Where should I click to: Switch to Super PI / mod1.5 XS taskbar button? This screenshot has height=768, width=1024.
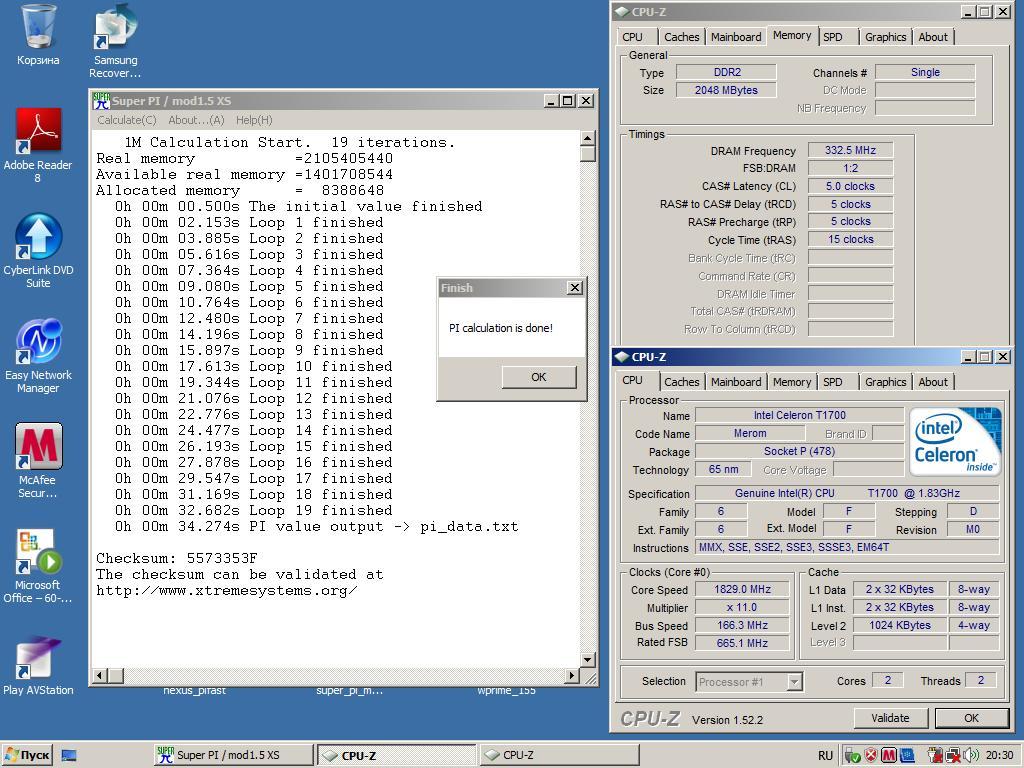click(x=234, y=756)
